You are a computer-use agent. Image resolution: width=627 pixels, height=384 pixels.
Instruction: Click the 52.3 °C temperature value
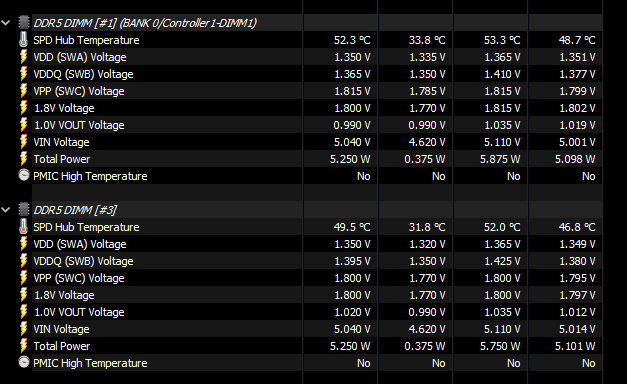[352, 40]
